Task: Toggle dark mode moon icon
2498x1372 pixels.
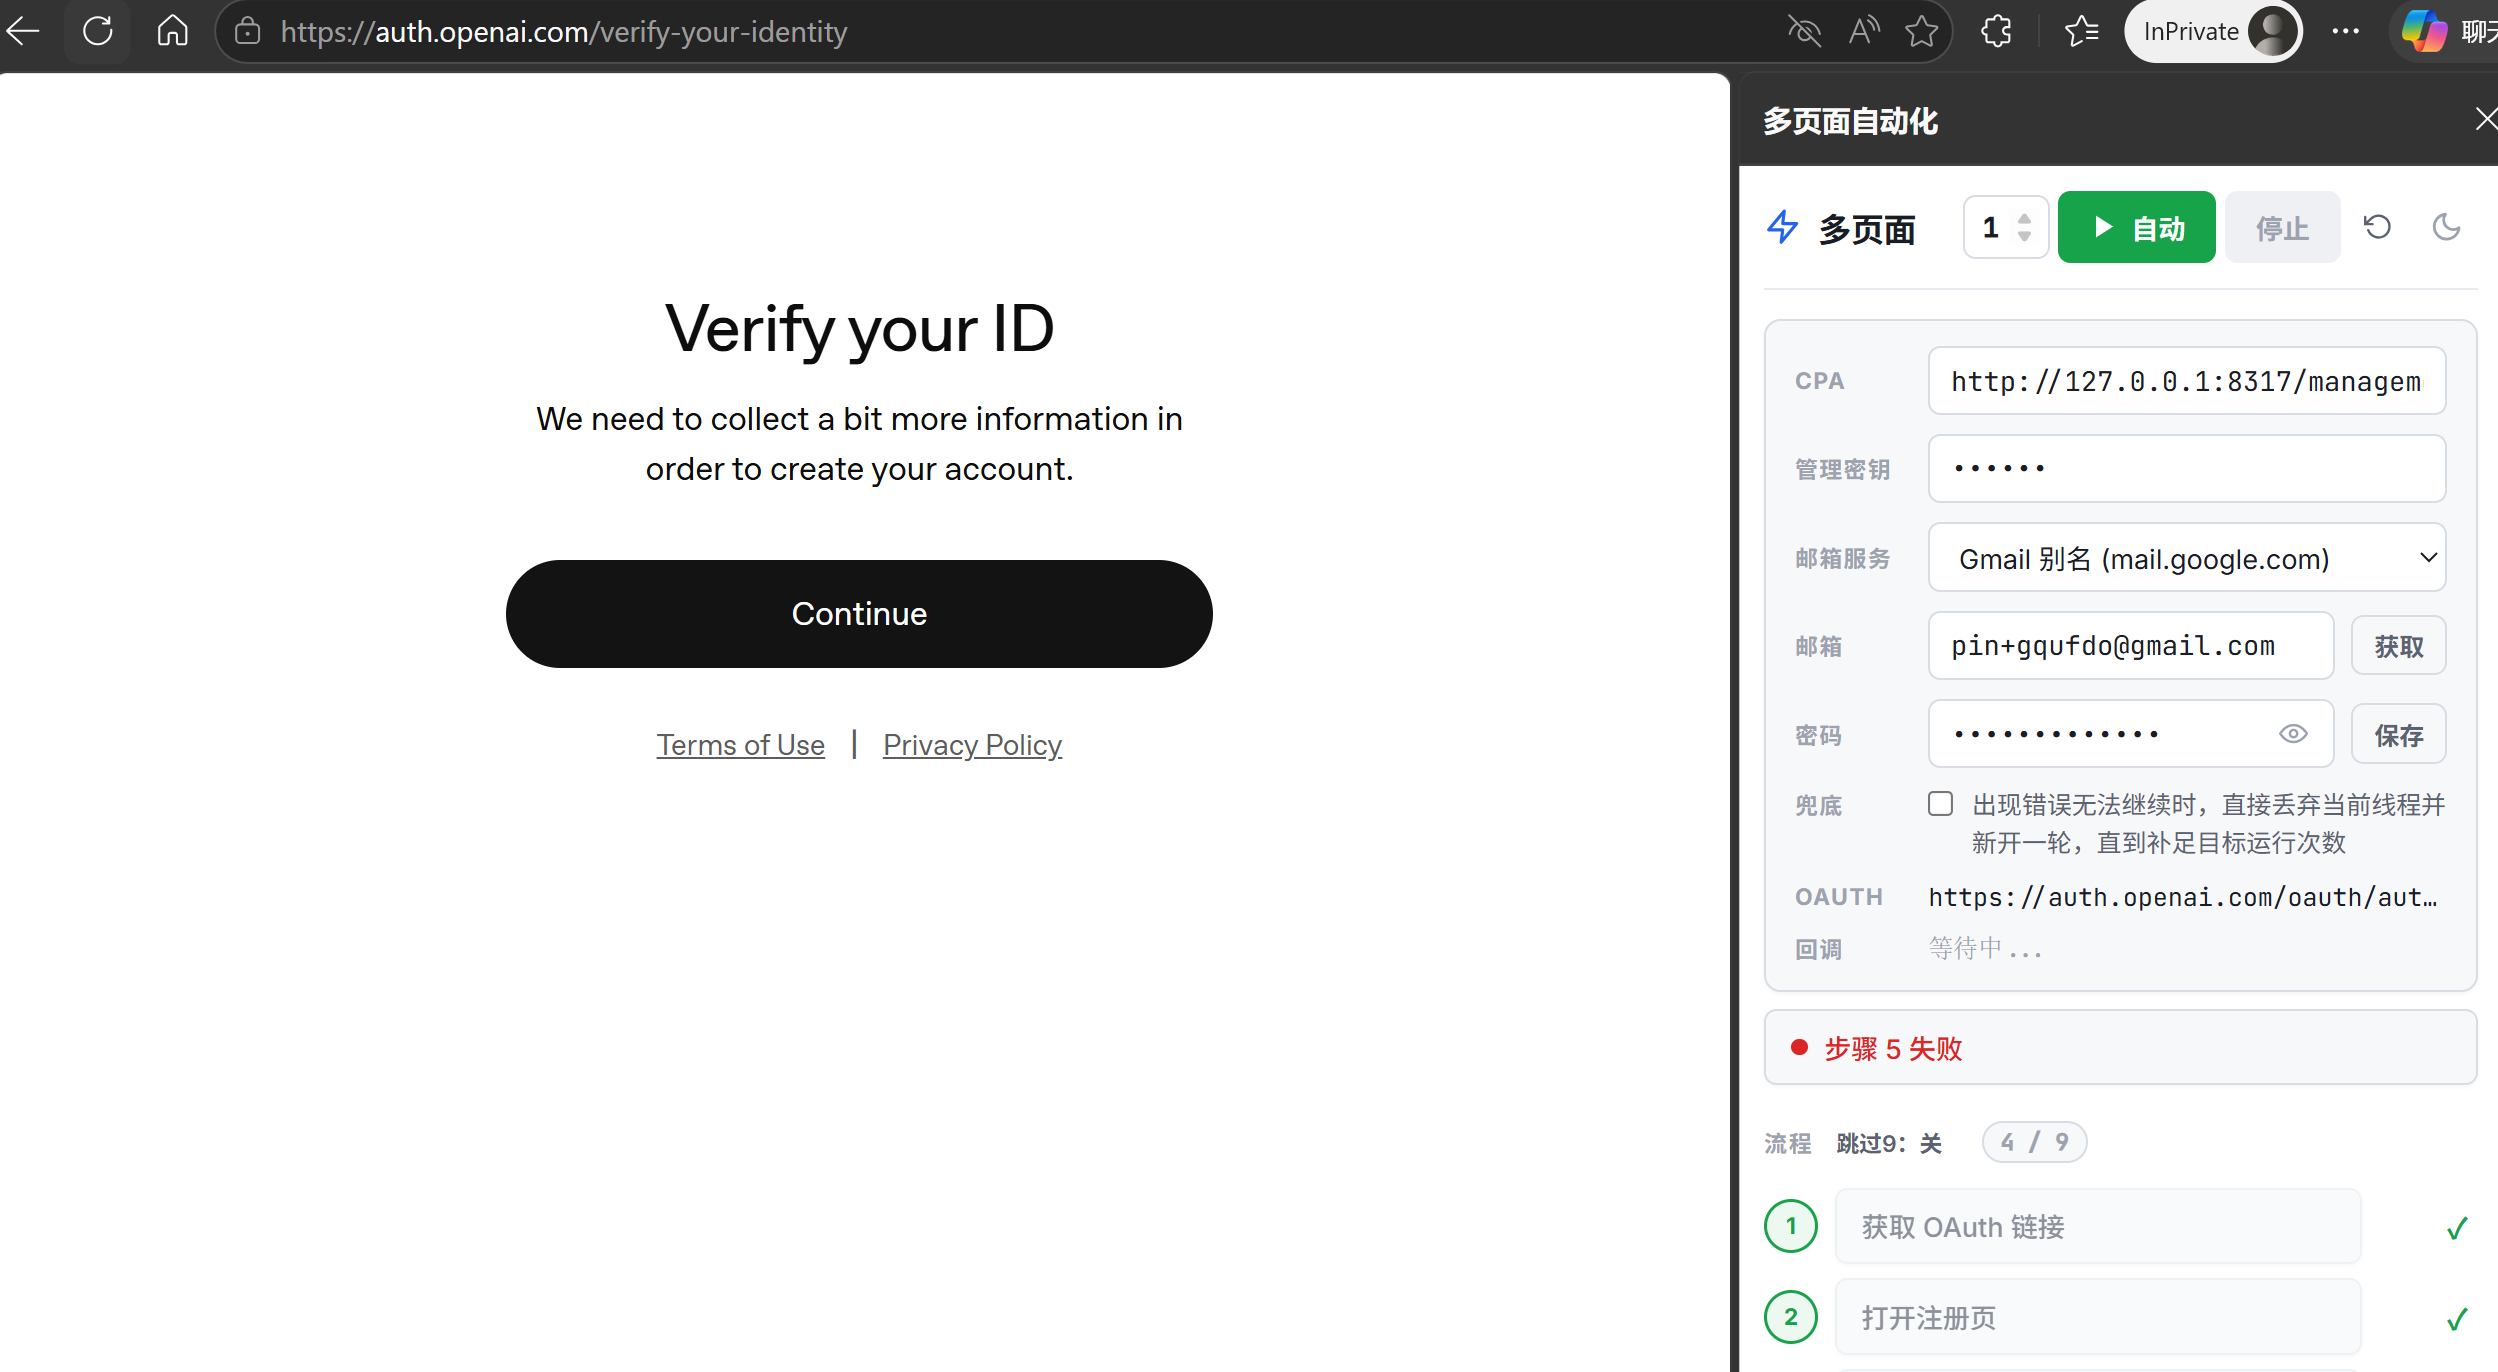Action: 2446,227
